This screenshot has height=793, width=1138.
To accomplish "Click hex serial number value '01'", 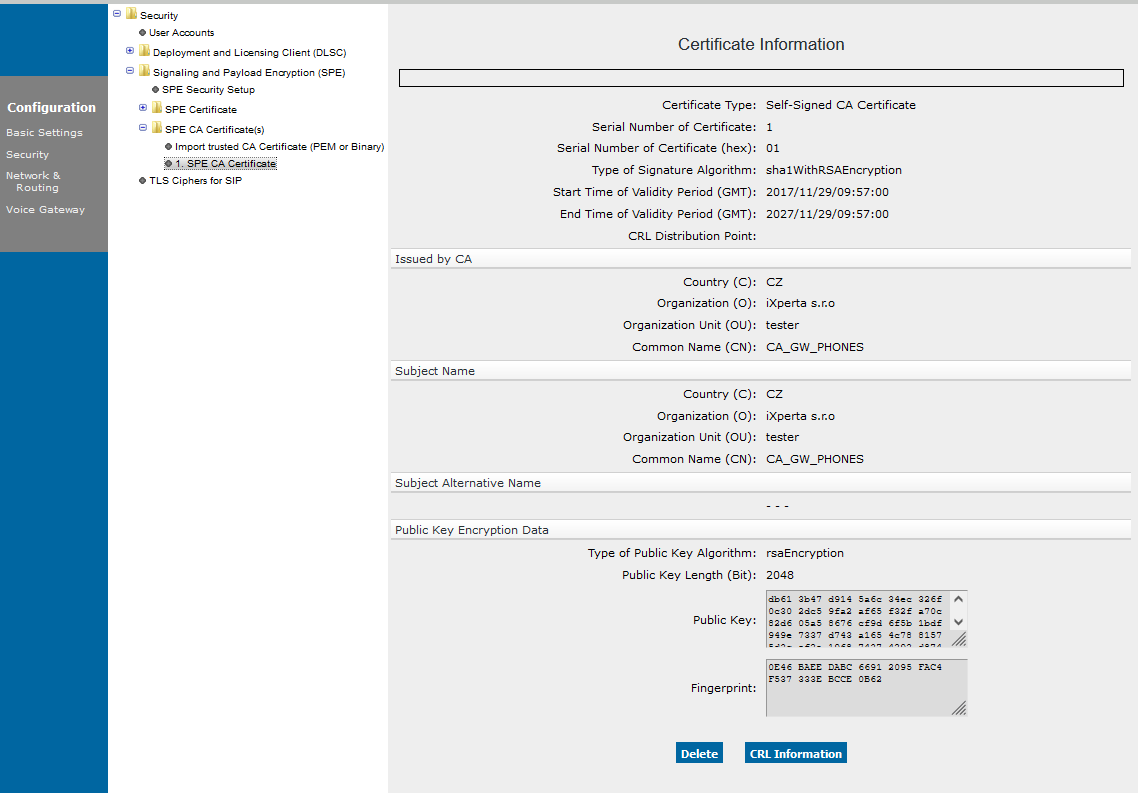I will point(772,148).
